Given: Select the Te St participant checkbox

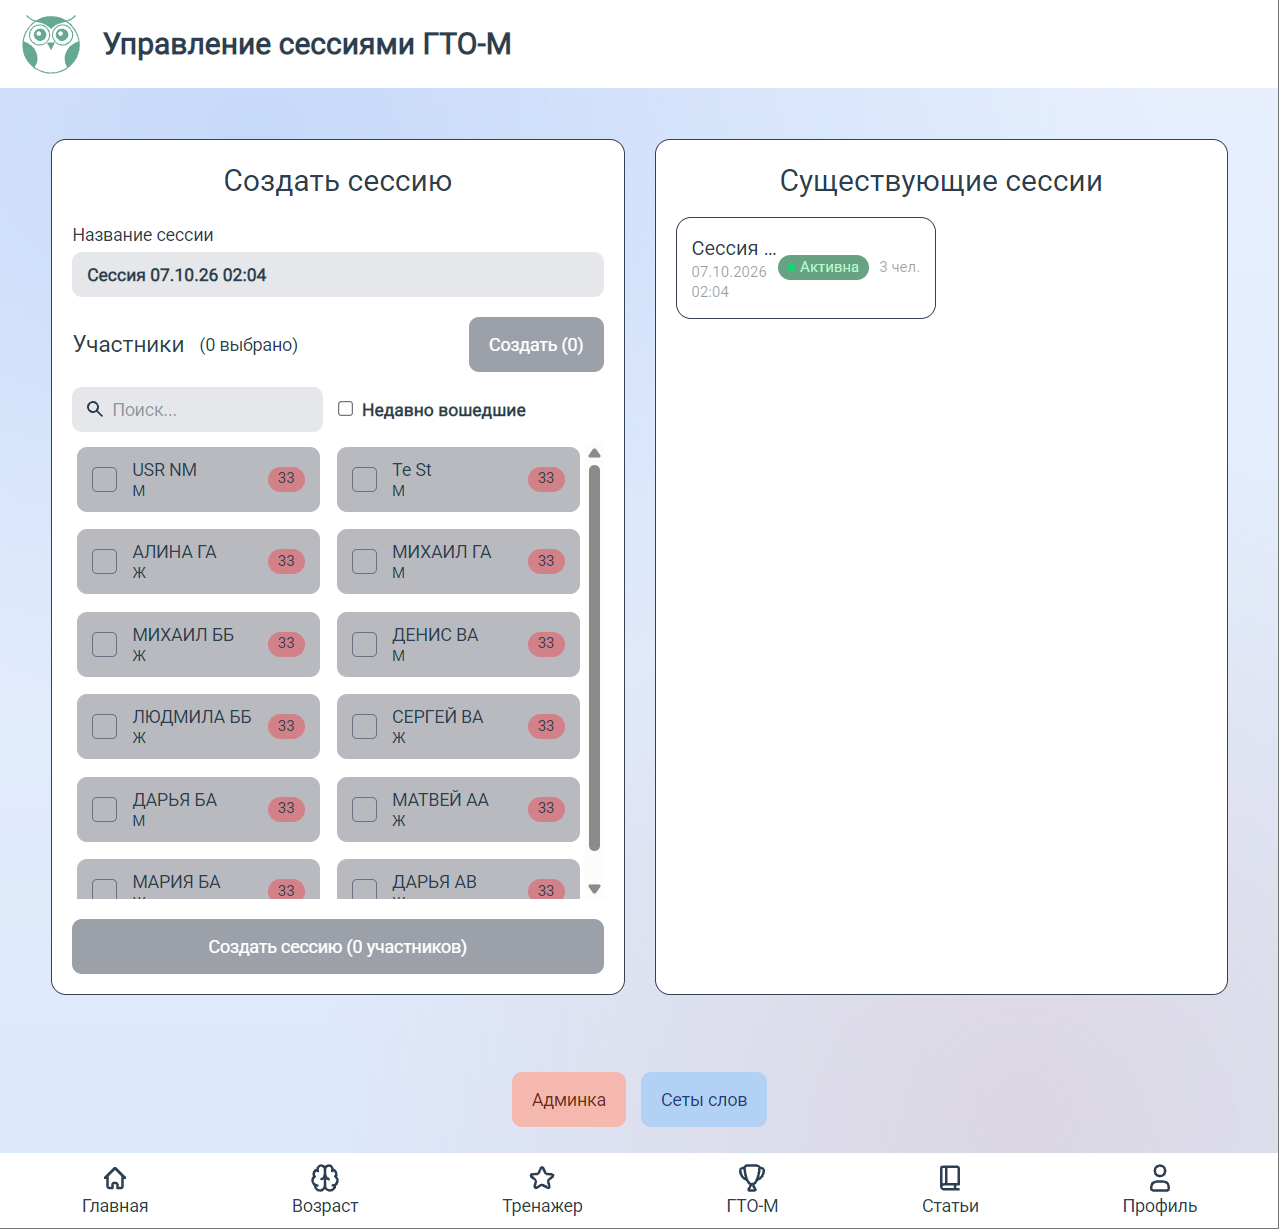Looking at the screenshot, I should point(365,479).
